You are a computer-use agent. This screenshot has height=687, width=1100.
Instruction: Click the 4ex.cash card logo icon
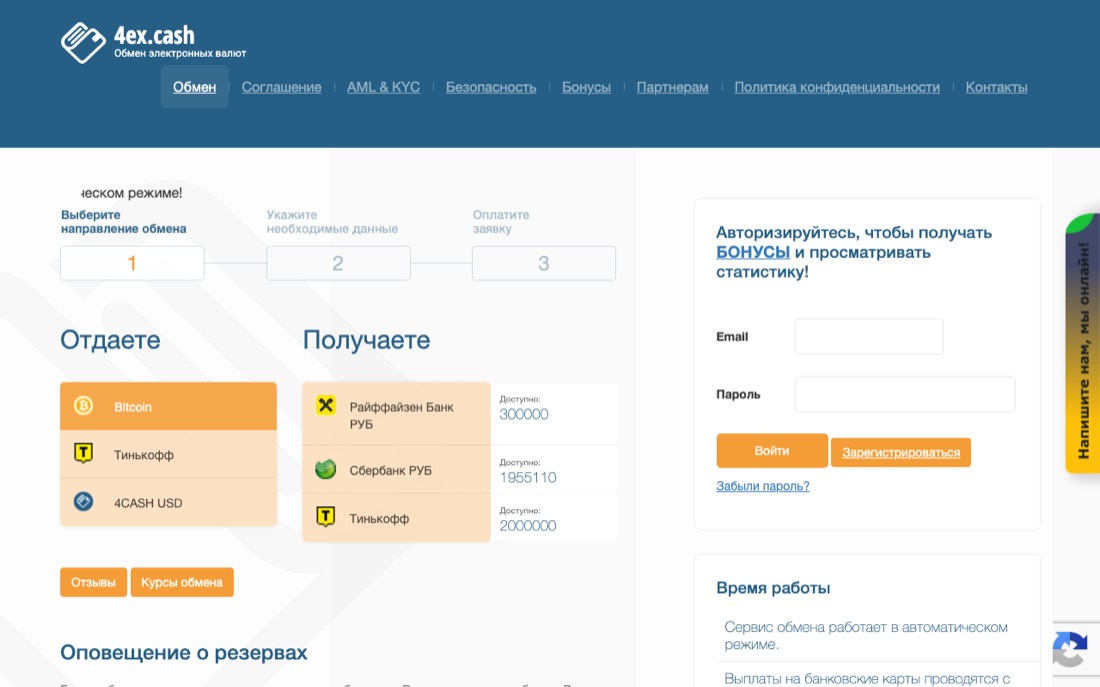(x=83, y=42)
